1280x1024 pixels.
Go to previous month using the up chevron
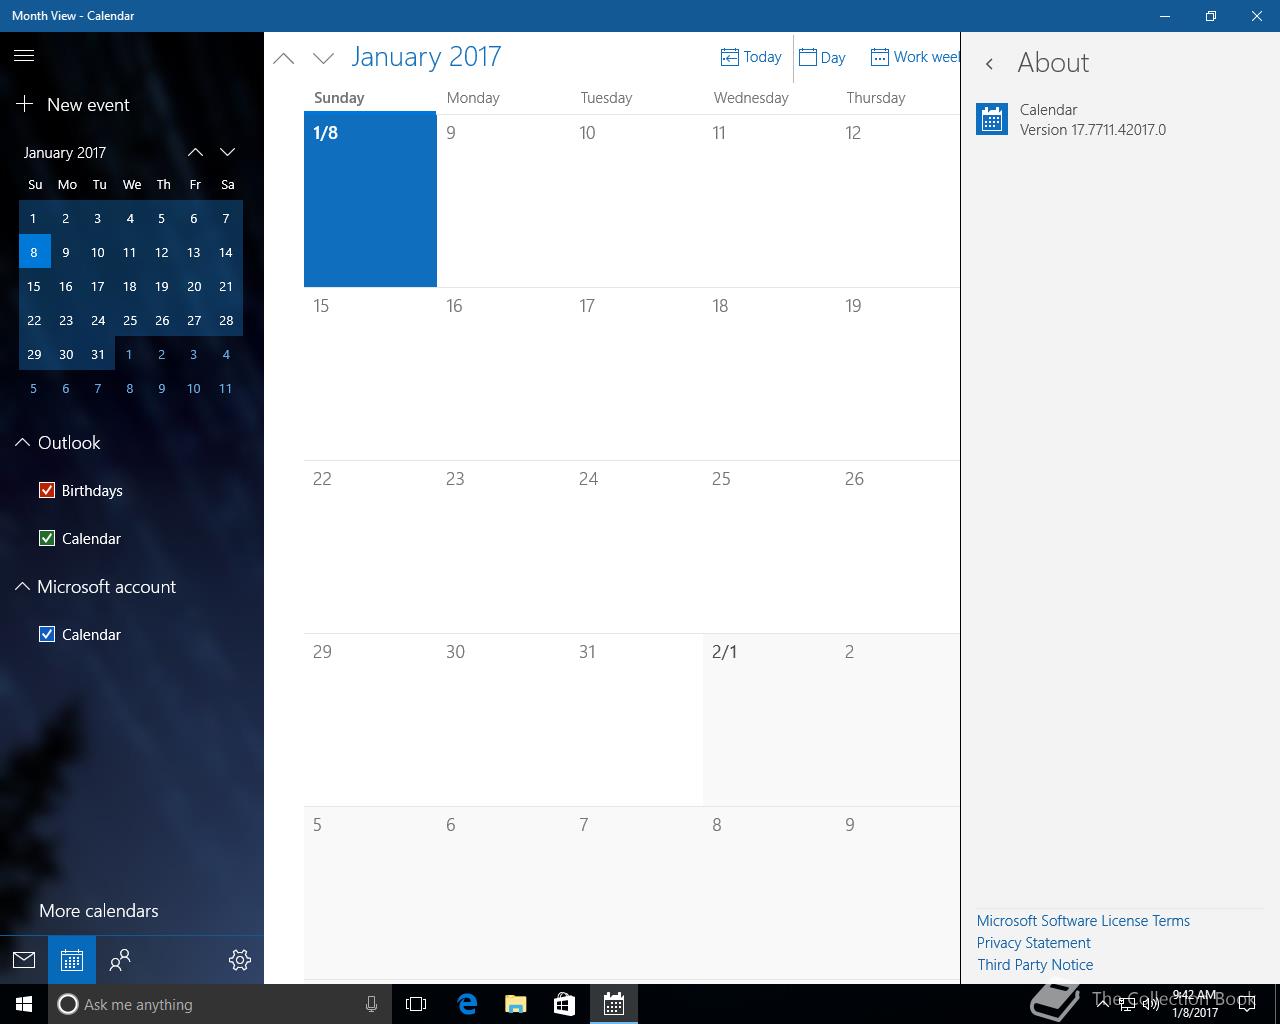tap(284, 58)
